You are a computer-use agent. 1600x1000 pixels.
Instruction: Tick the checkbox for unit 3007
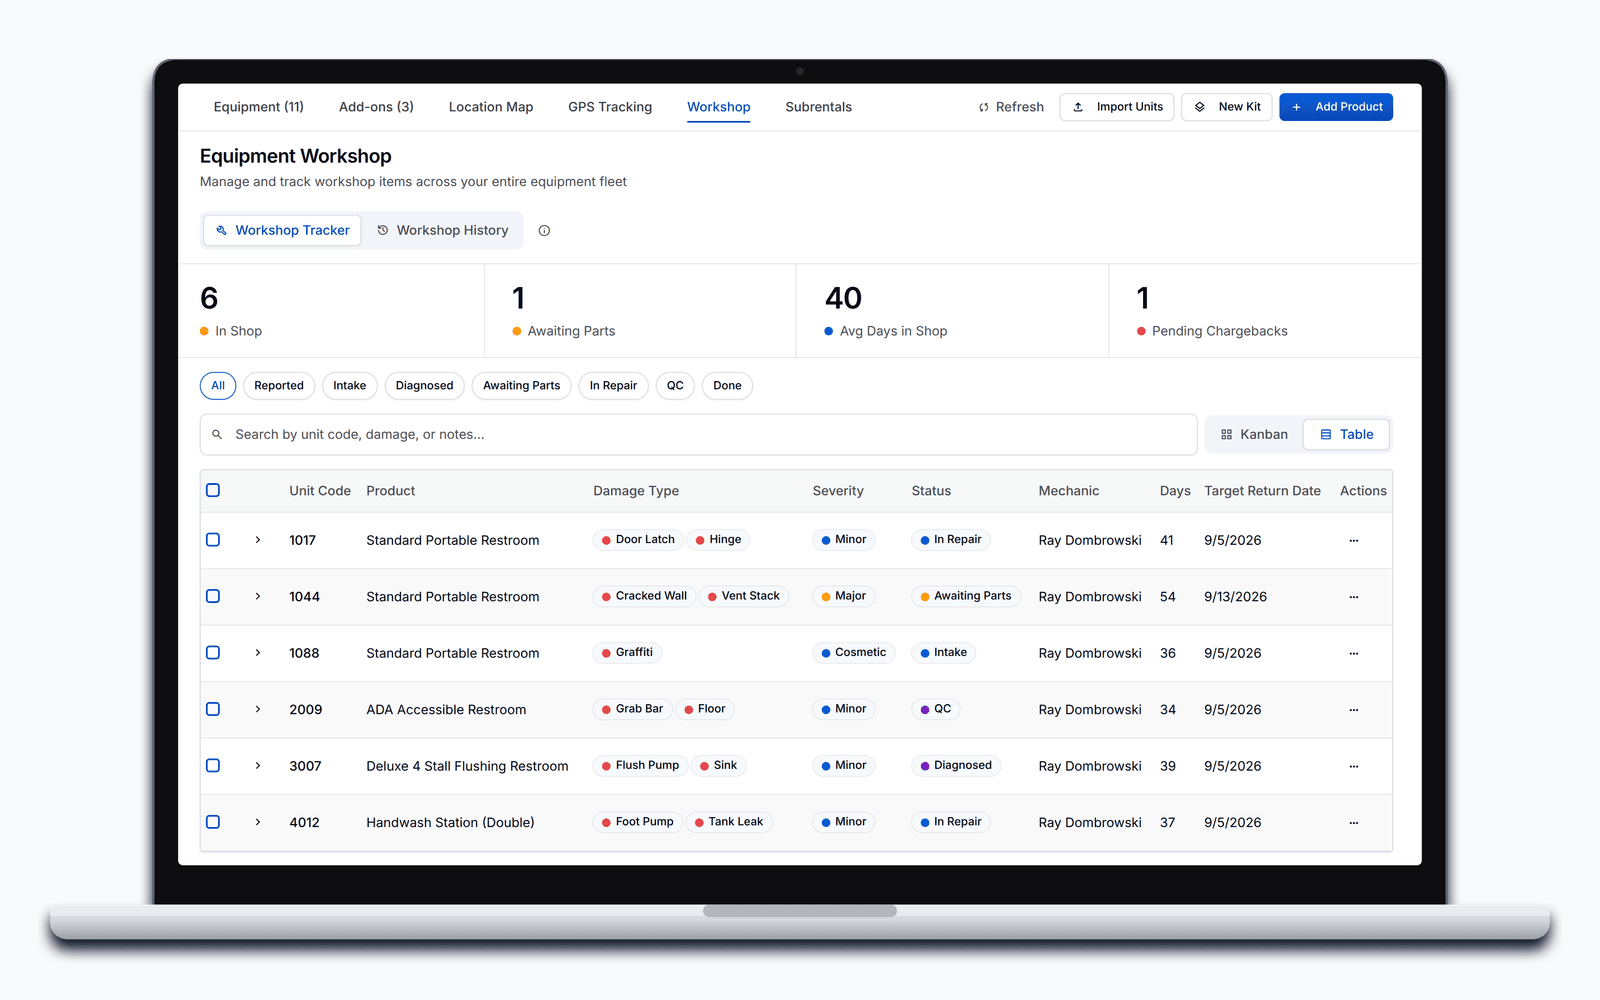pos(213,766)
